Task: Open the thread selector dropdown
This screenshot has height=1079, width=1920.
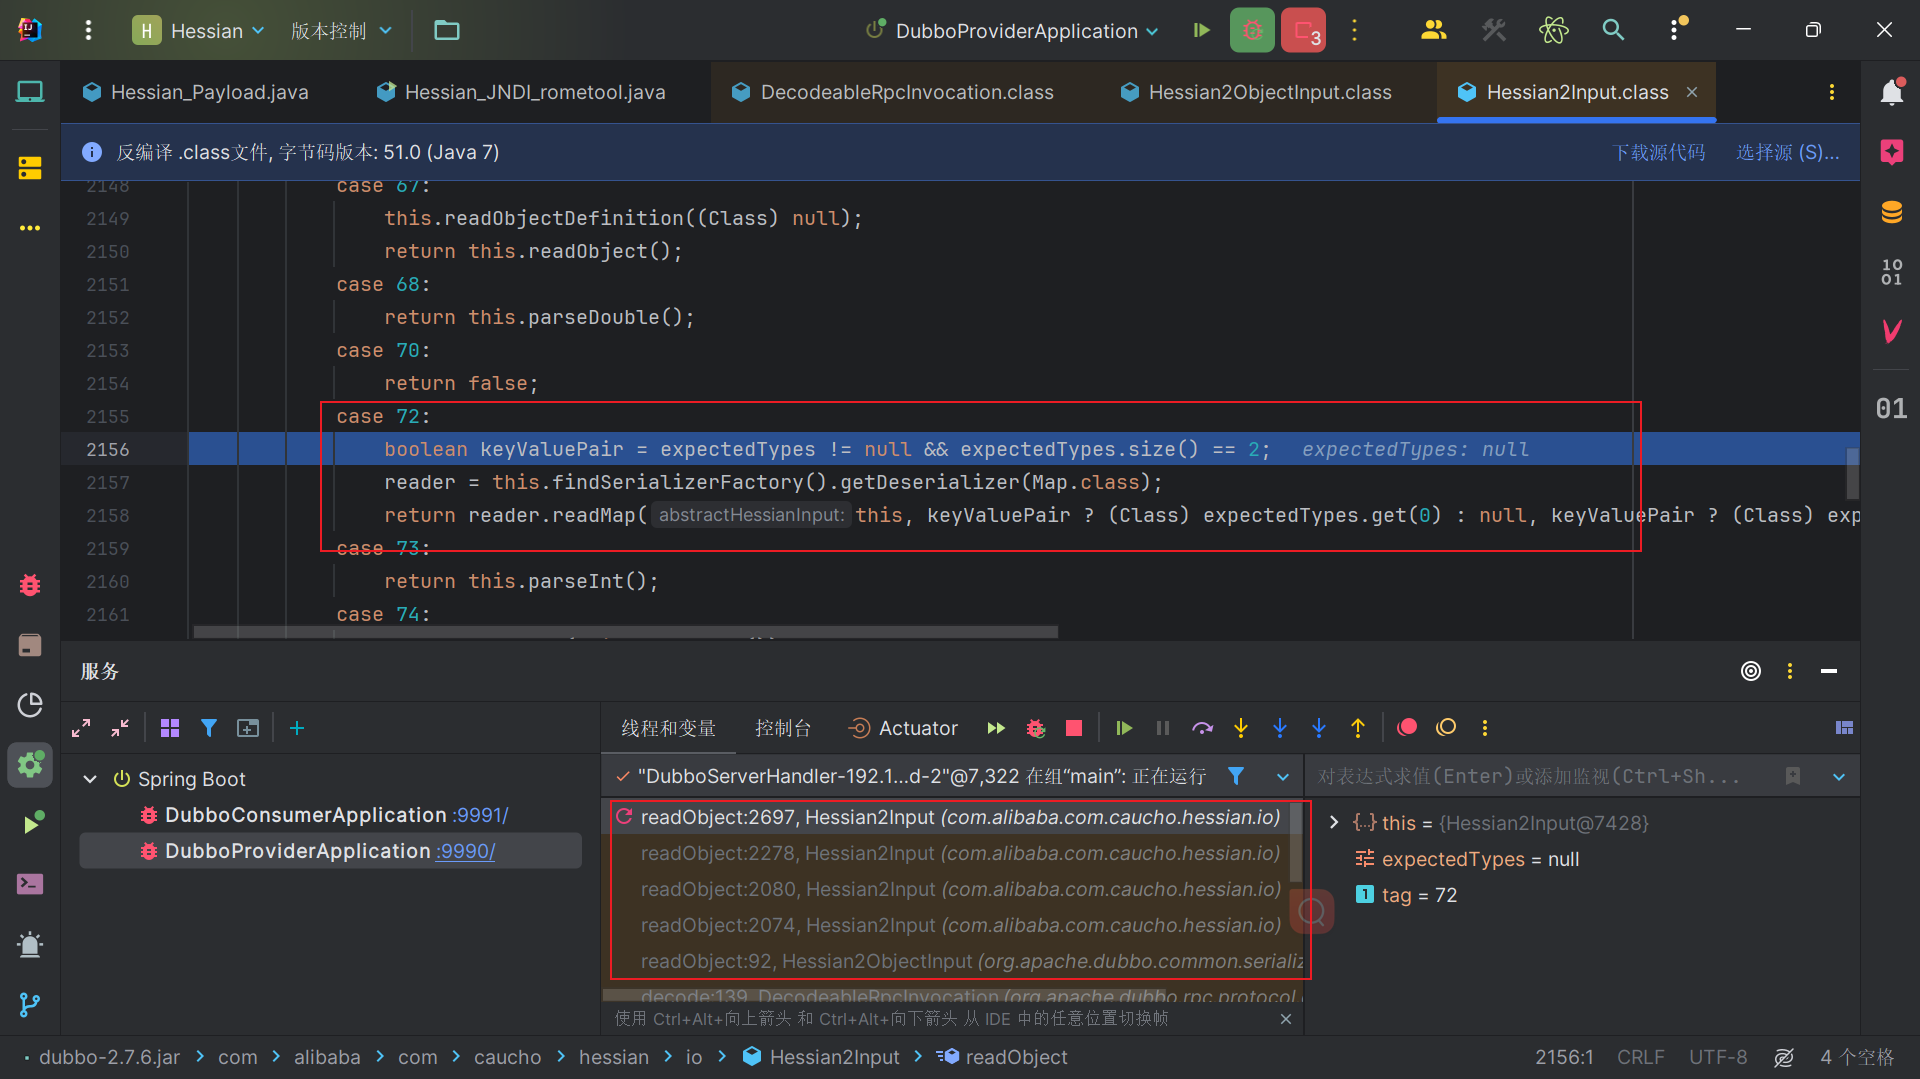Action: [1282, 776]
